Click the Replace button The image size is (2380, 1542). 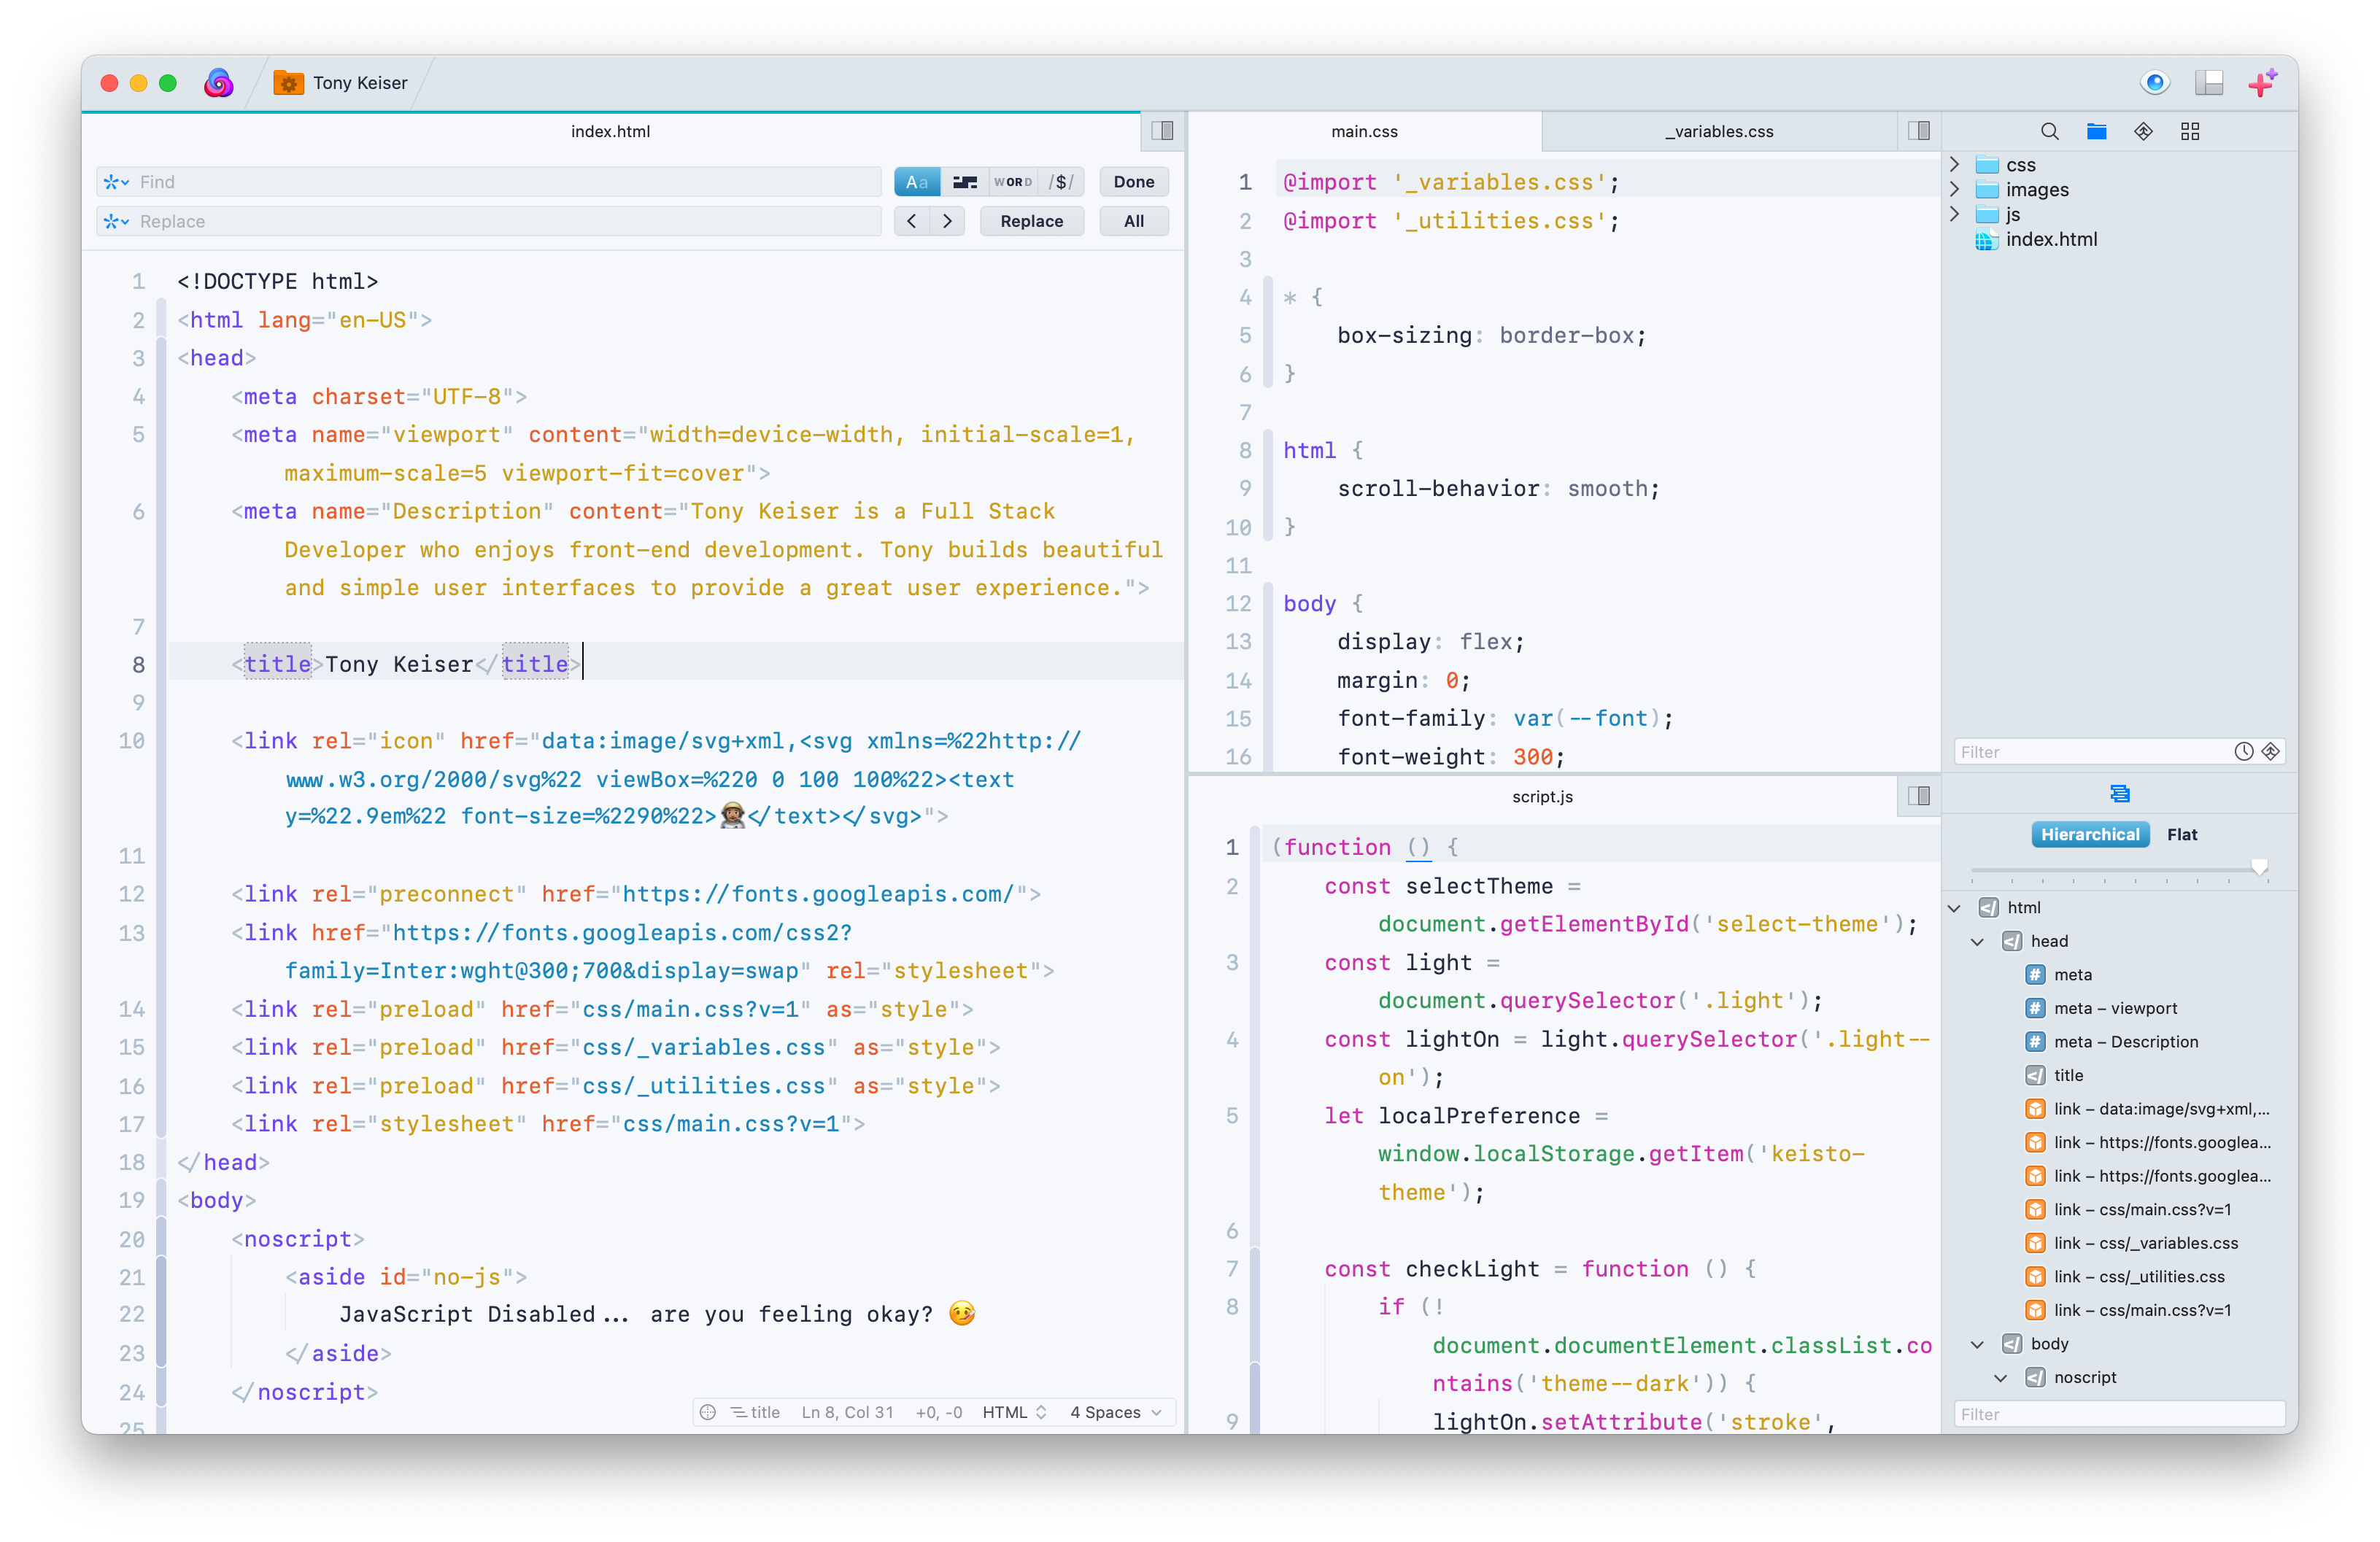coord(1031,221)
